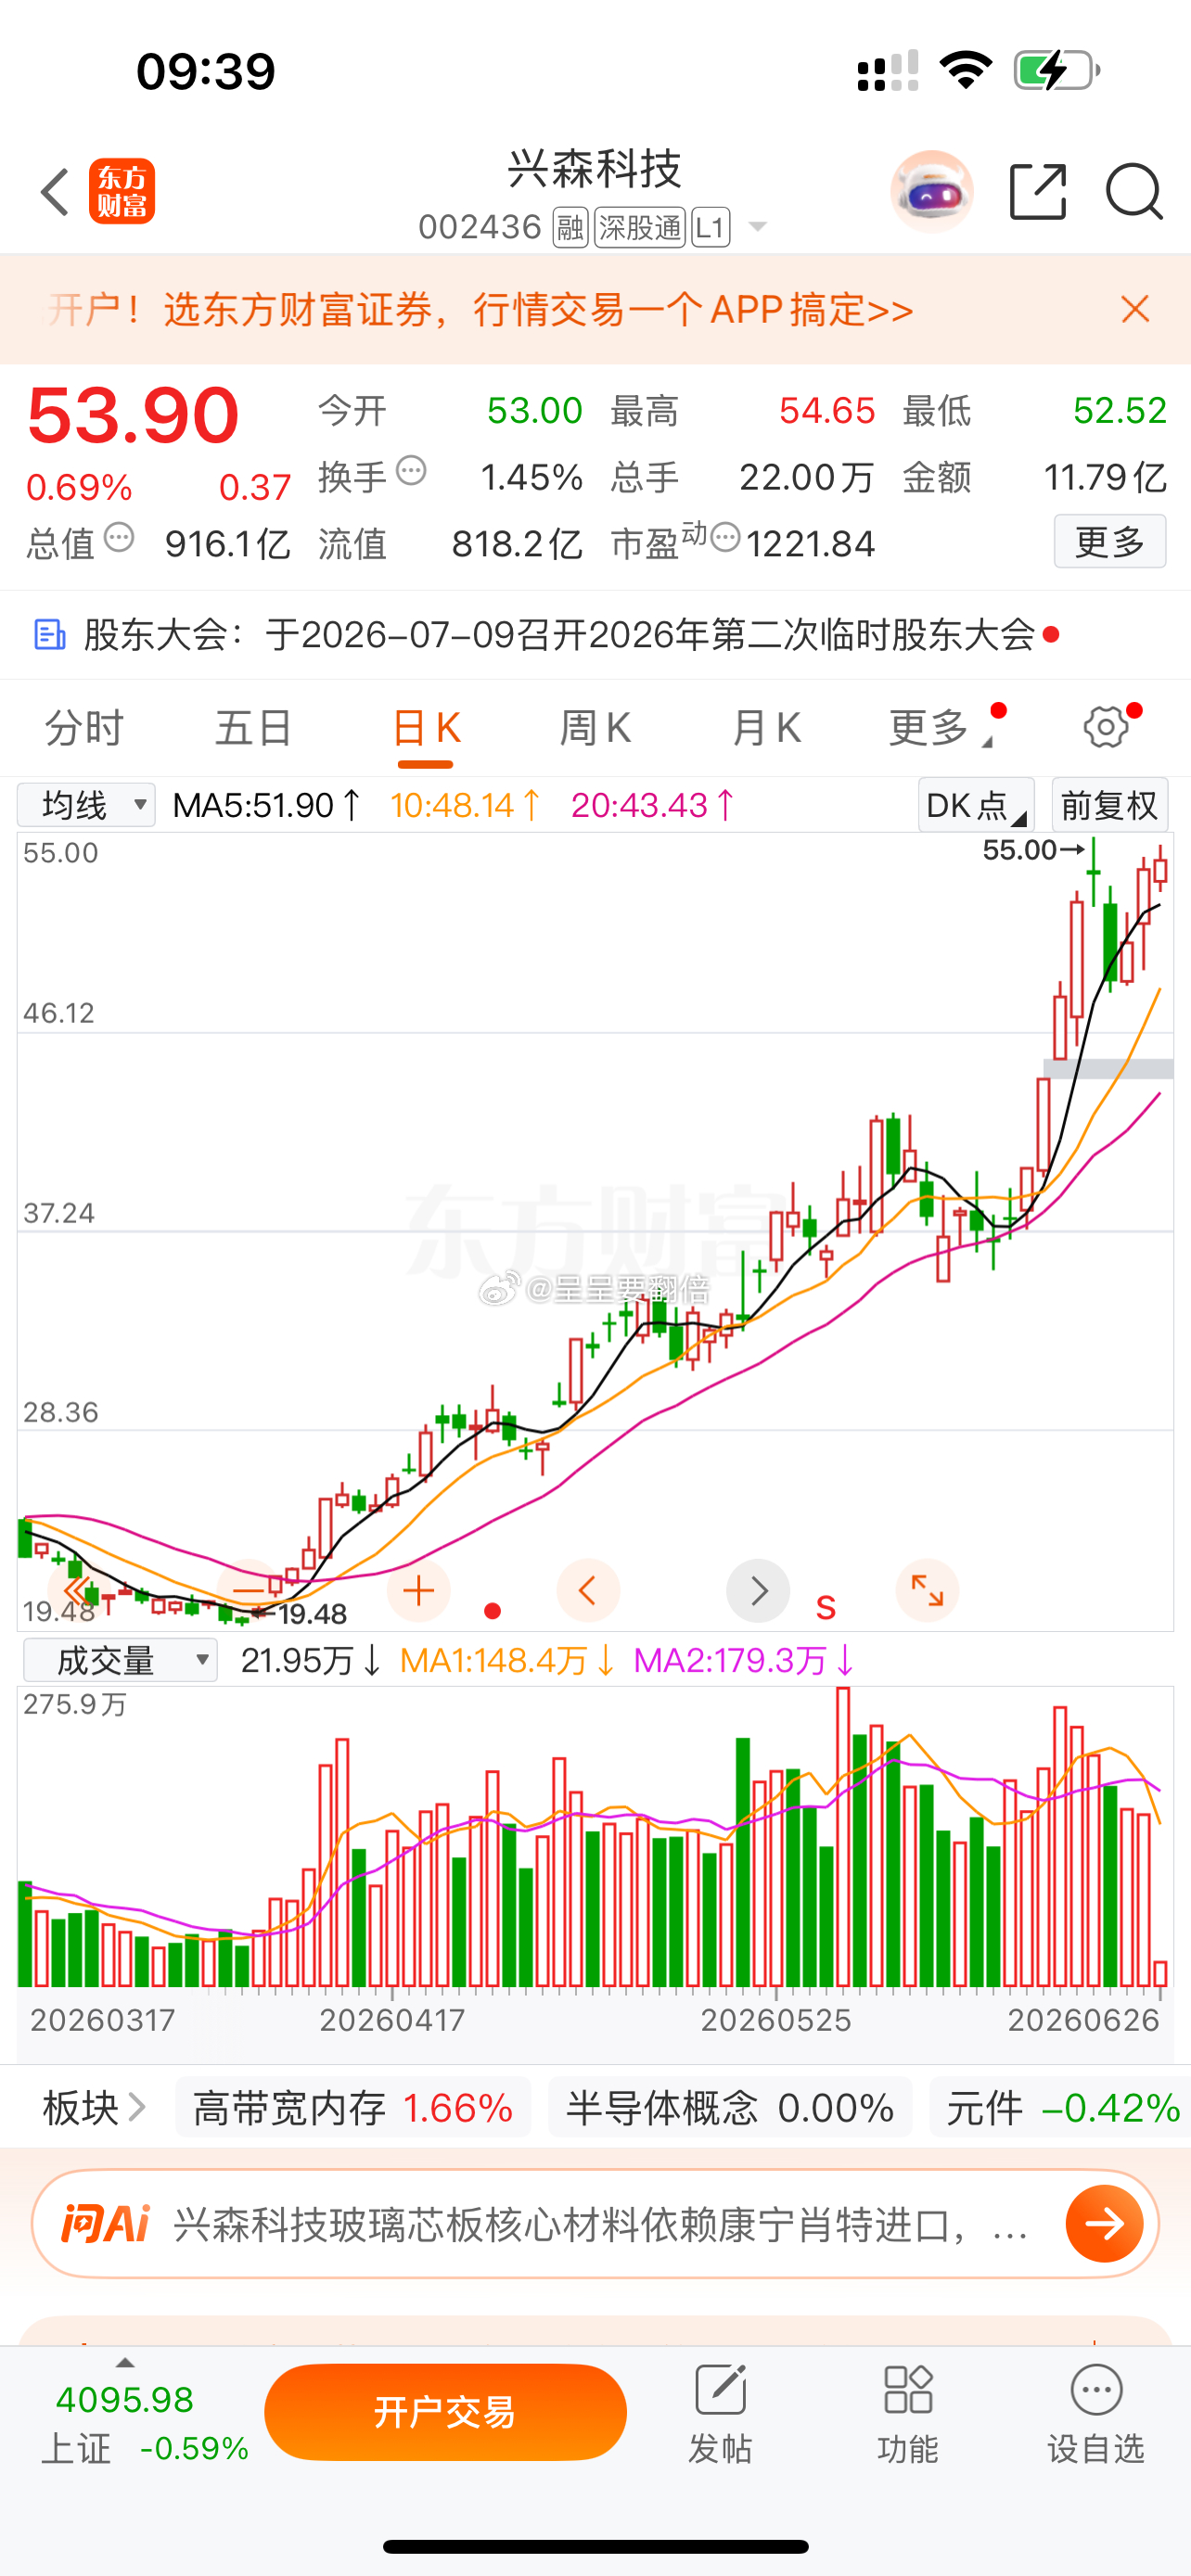Tap MA1:148.4万 volume average

point(508,1661)
